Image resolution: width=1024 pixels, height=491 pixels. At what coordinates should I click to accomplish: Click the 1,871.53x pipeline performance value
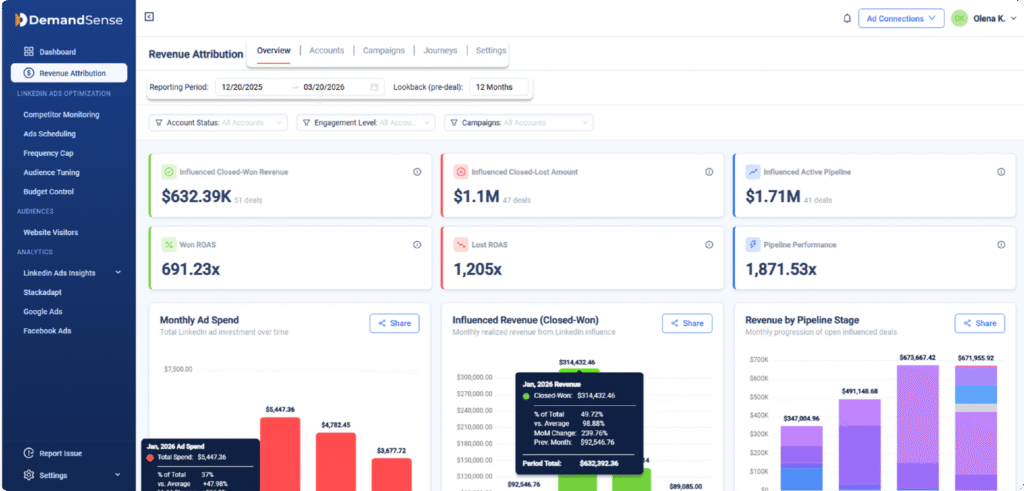[781, 269]
